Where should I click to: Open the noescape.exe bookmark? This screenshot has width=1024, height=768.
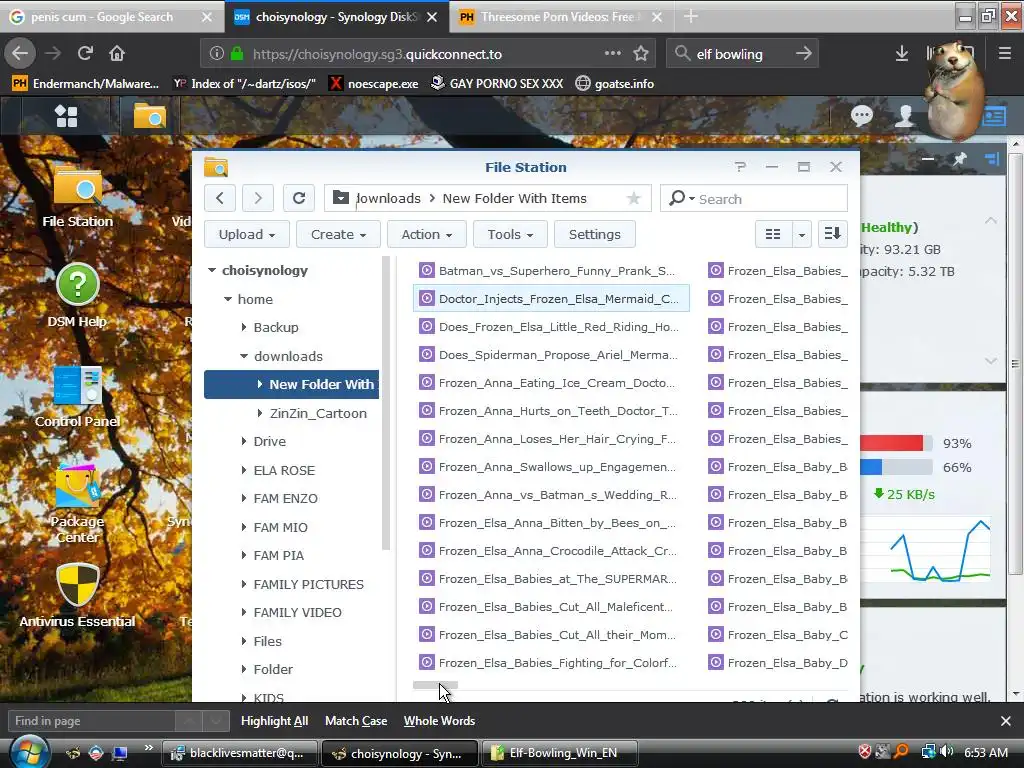point(374,84)
